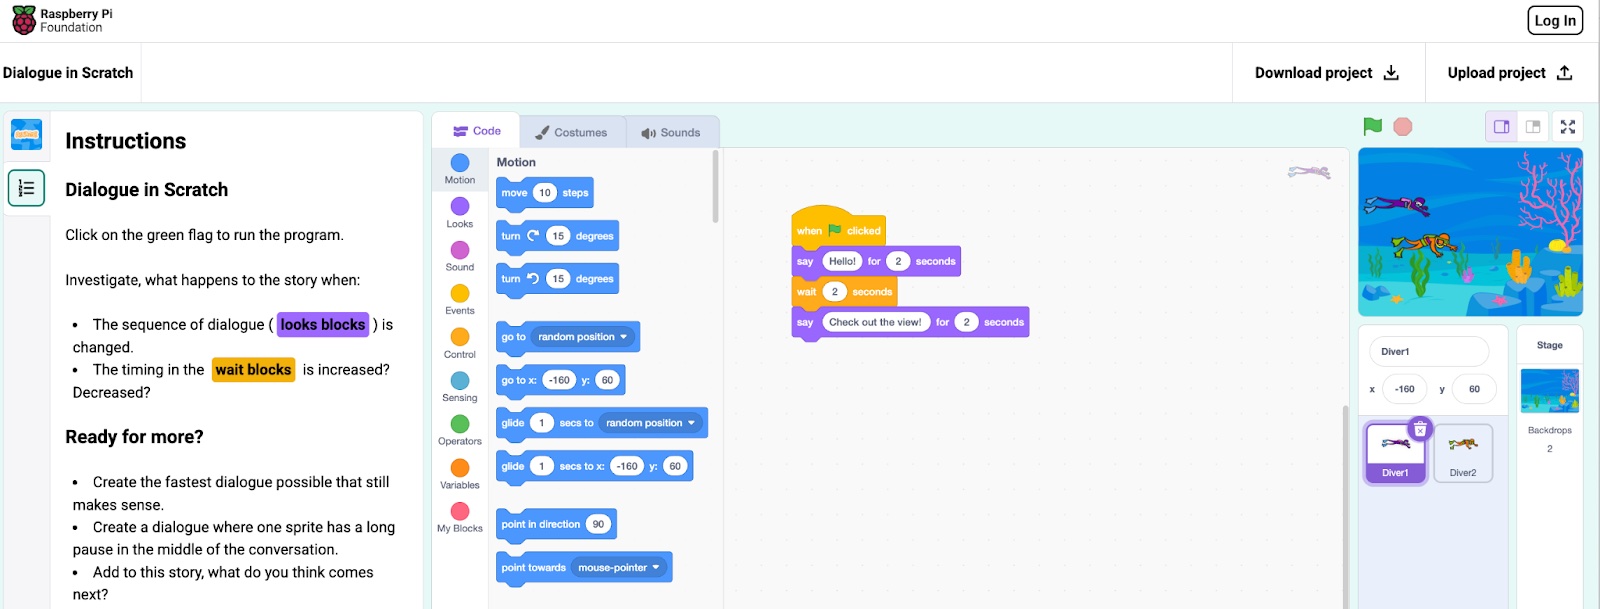Select the Sound blocks category
Screen dimensions: 1600x609
click(x=460, y=256)
